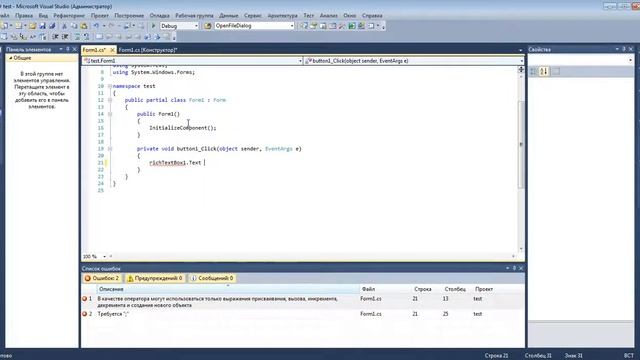The image size is (640, 360).
Task: Open the Вид menu
Action: (x=43, y=16)
